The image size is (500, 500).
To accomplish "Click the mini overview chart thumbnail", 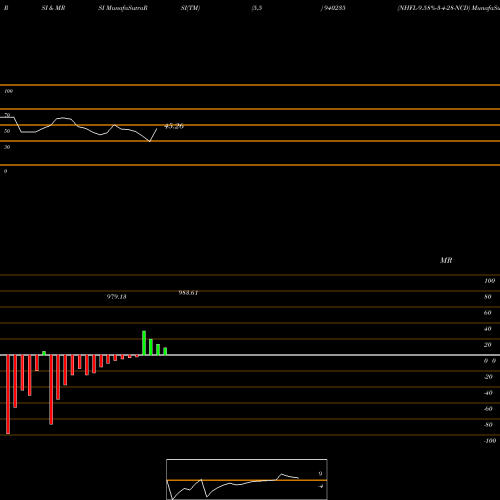I will (x=247, y=479).
